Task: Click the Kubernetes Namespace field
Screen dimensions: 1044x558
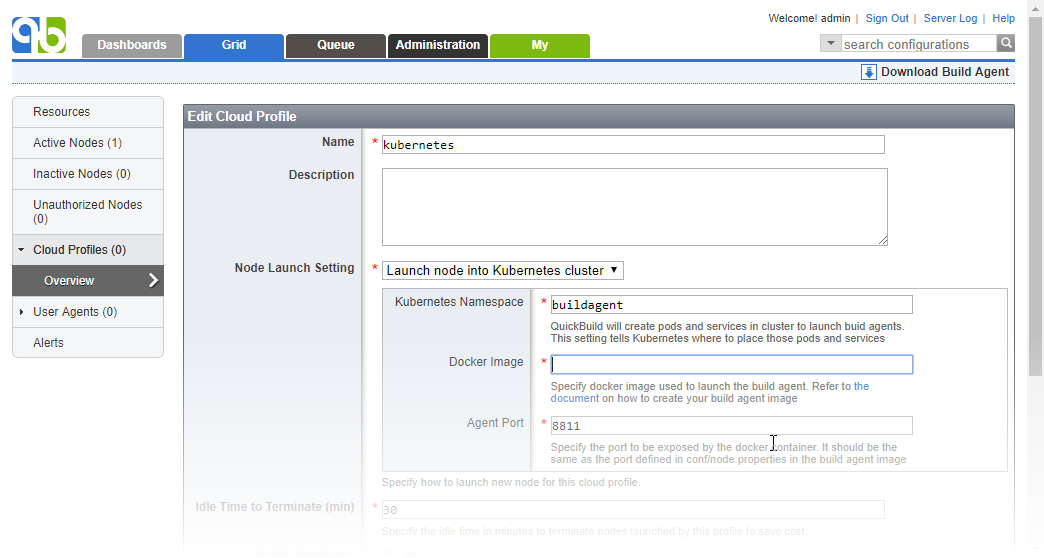Action: (x=731, y=304)
